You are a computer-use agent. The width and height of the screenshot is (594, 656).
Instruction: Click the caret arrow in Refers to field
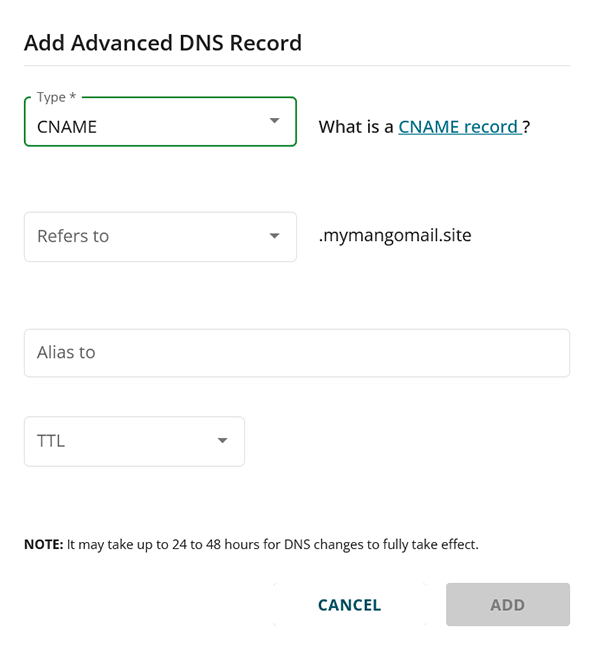point(274,236)
